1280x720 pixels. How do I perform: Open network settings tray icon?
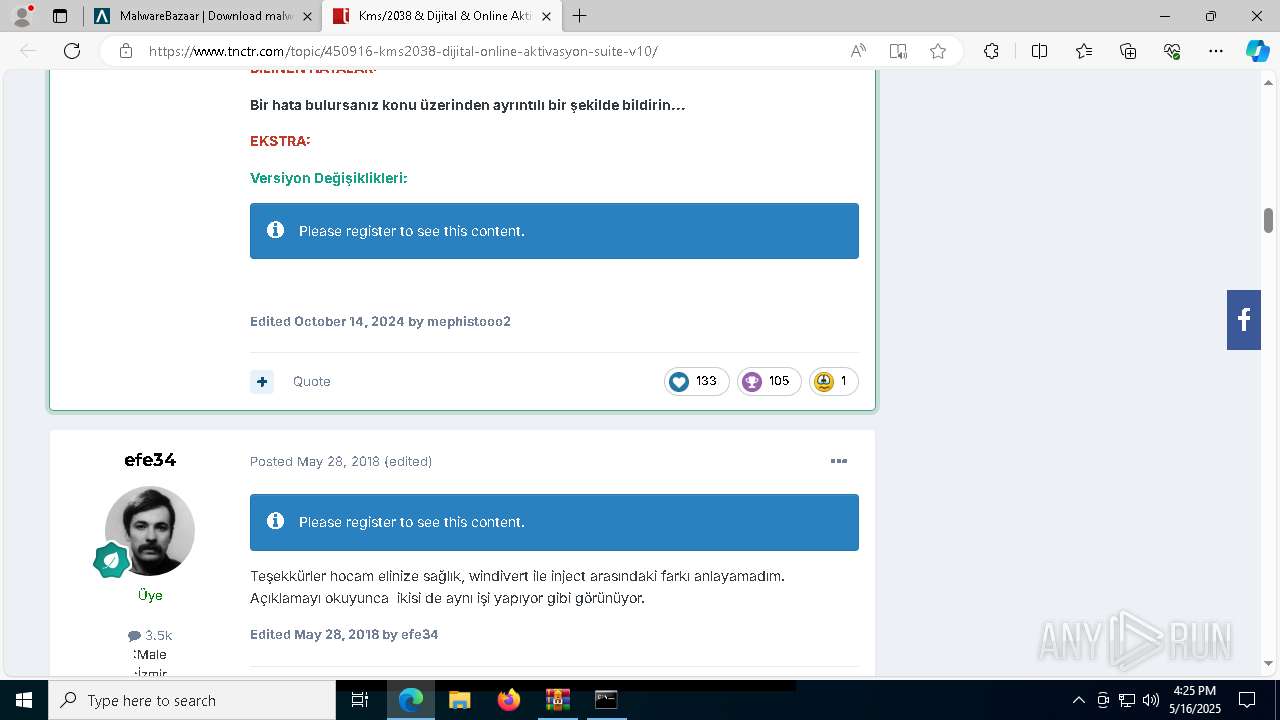1127,700
